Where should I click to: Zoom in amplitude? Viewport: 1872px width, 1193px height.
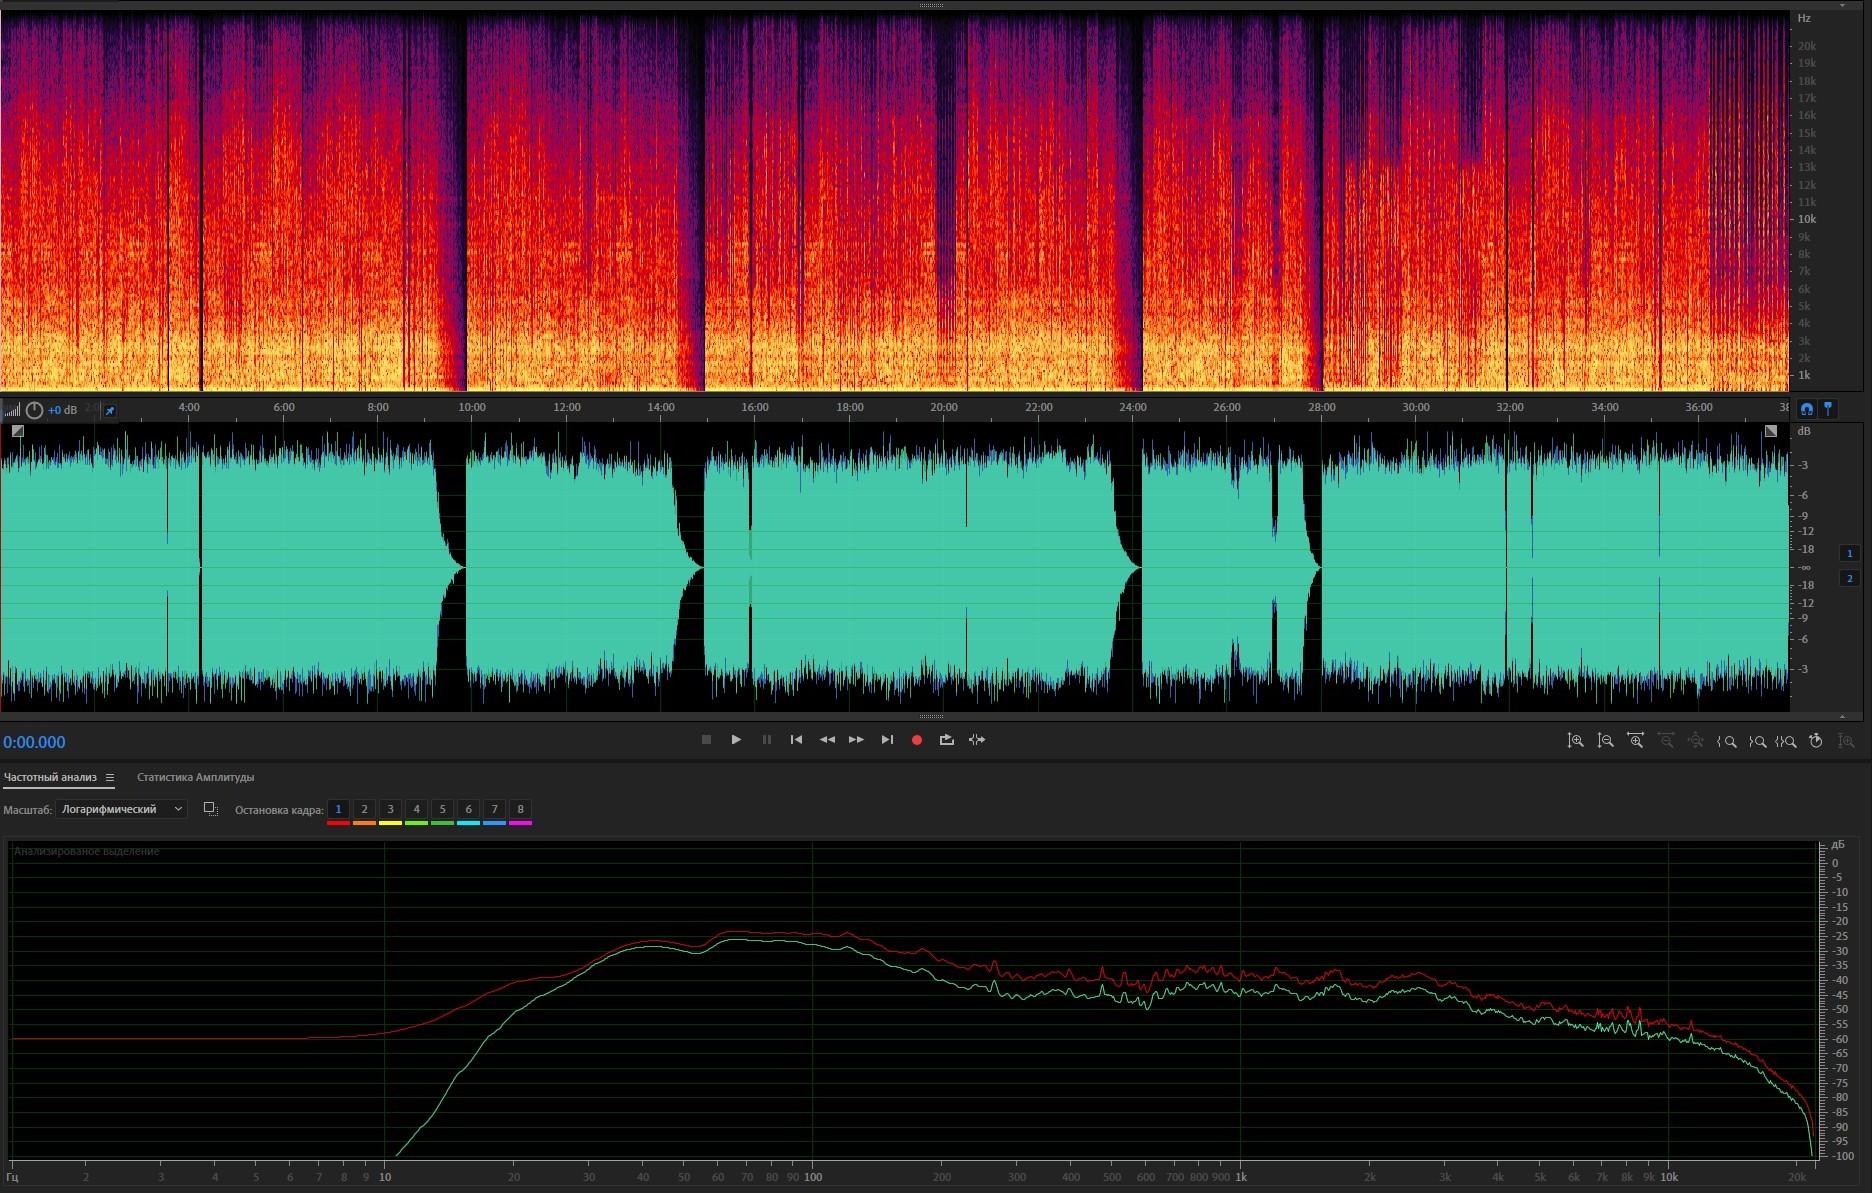(1575, 741)
